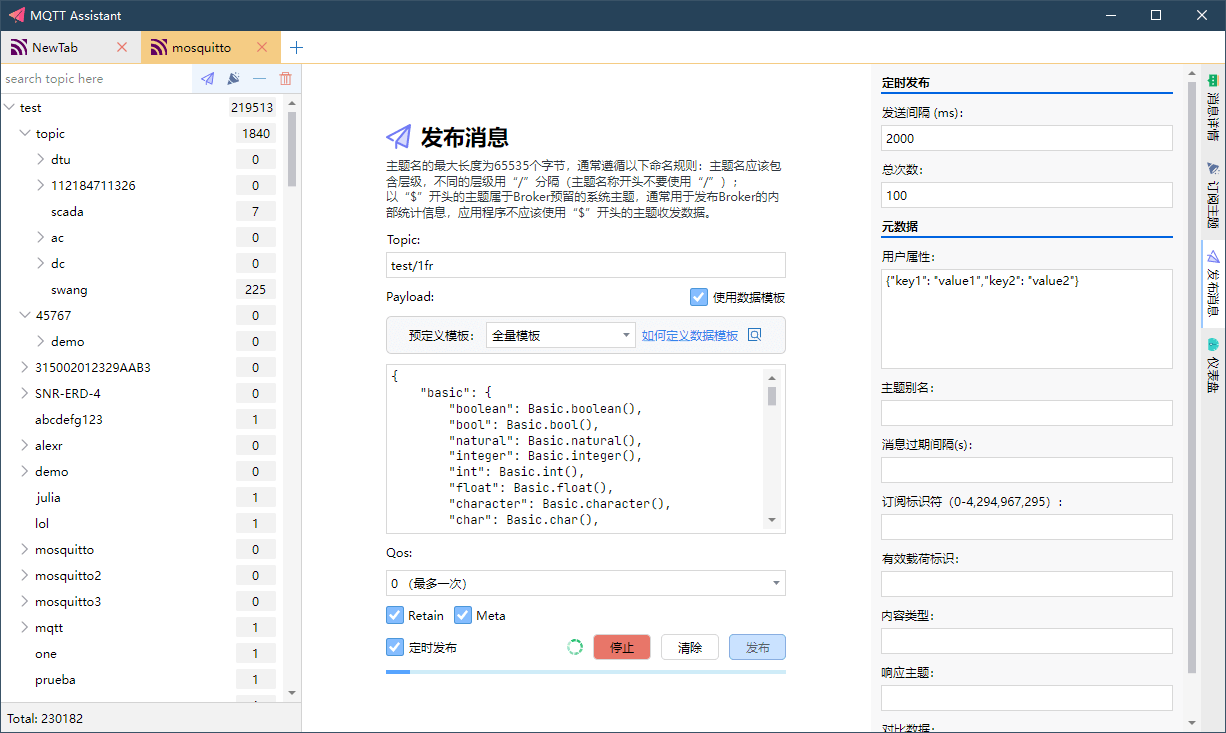Image resolution: width=1226 pixels, height=733 pixels.
Task: Disable the 定时发布 scheduled publish checkbox
Action: [x=395, y=647]
